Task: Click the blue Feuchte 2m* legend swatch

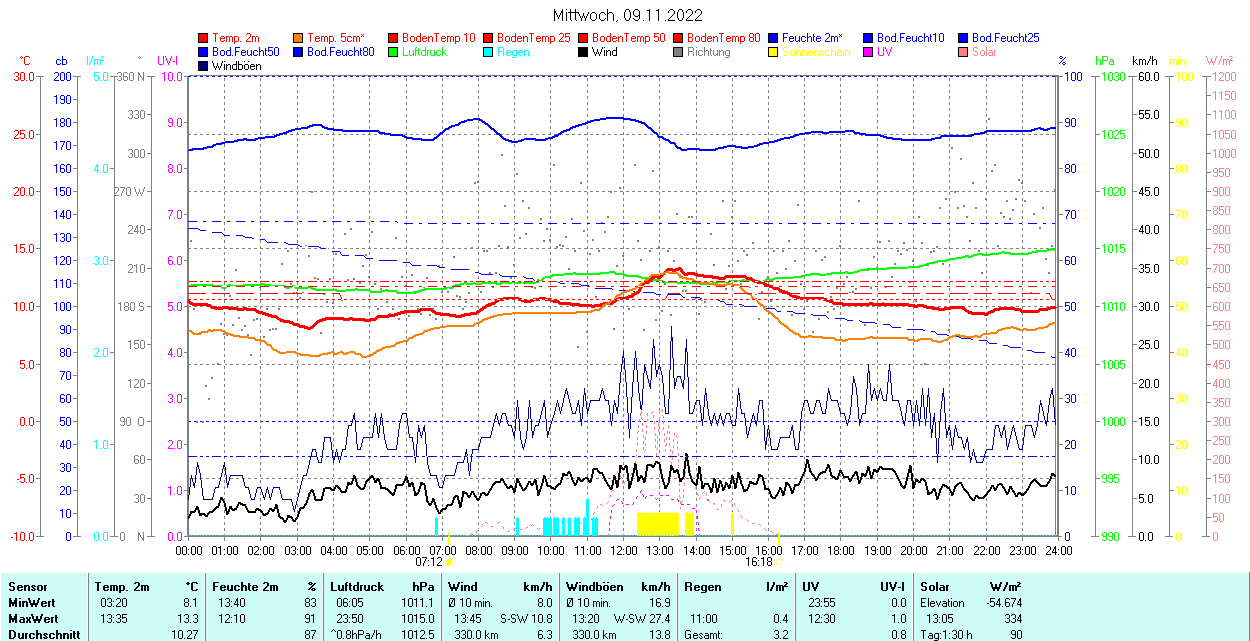Action: coord(773,38)
